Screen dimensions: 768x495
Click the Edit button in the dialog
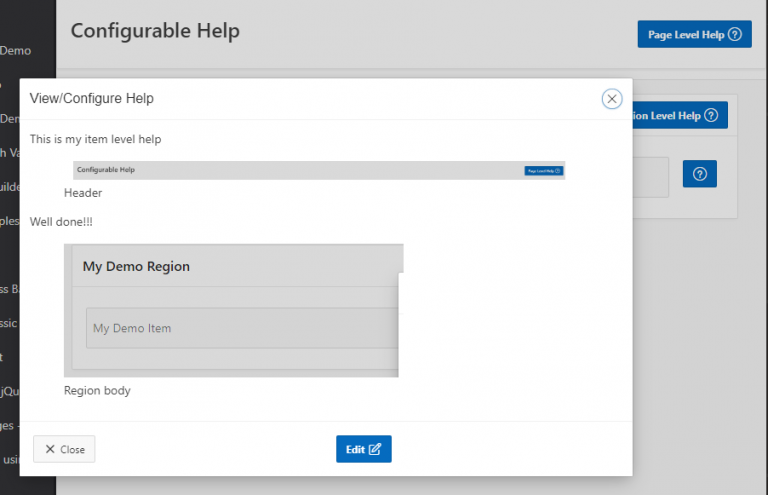363,449
